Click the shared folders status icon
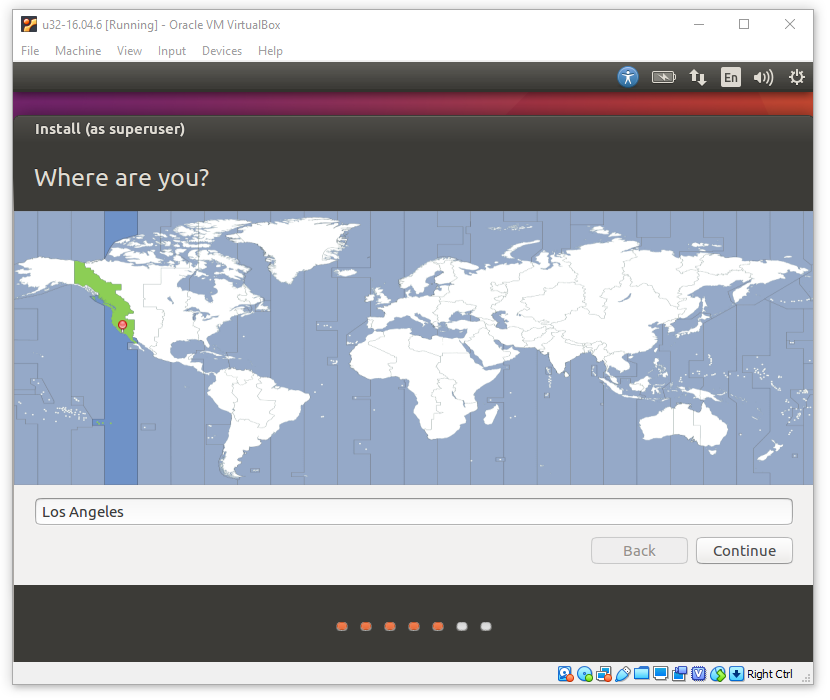The height and width of the screenshot is (700, 830). [641, 674]
